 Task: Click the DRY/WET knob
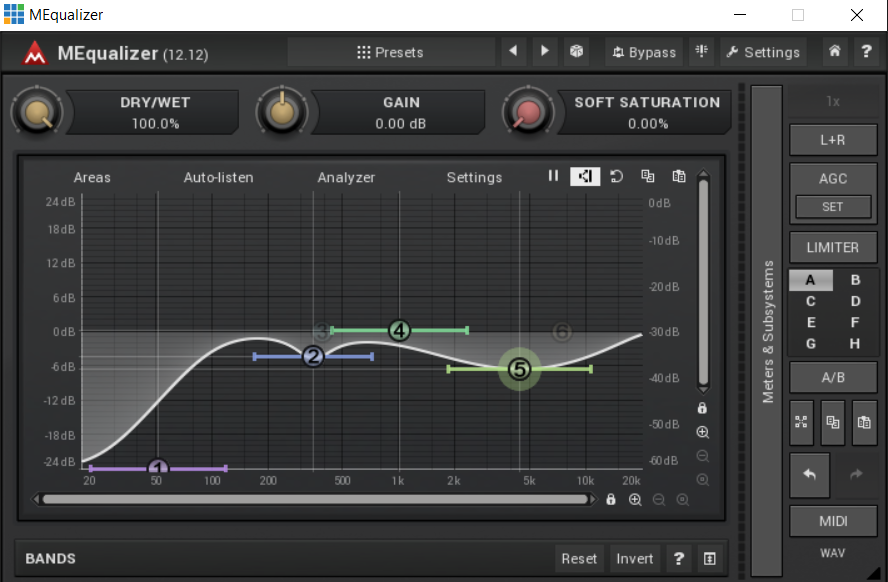pyautogui.click(x=37, y=112)
